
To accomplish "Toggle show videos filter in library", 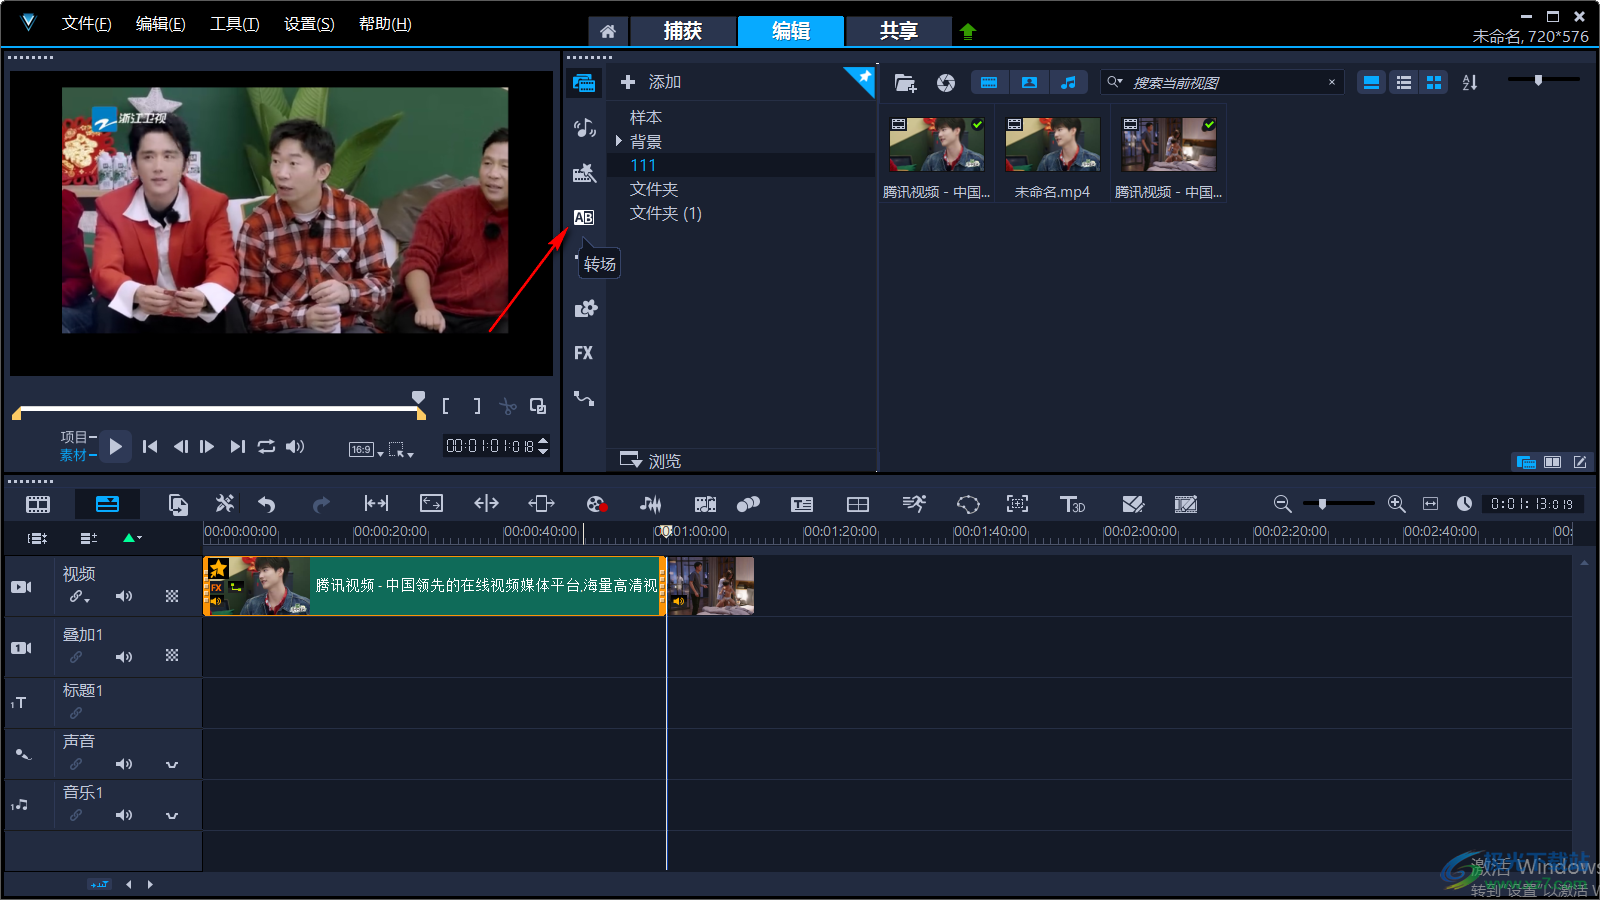I will tap(989, 83).
